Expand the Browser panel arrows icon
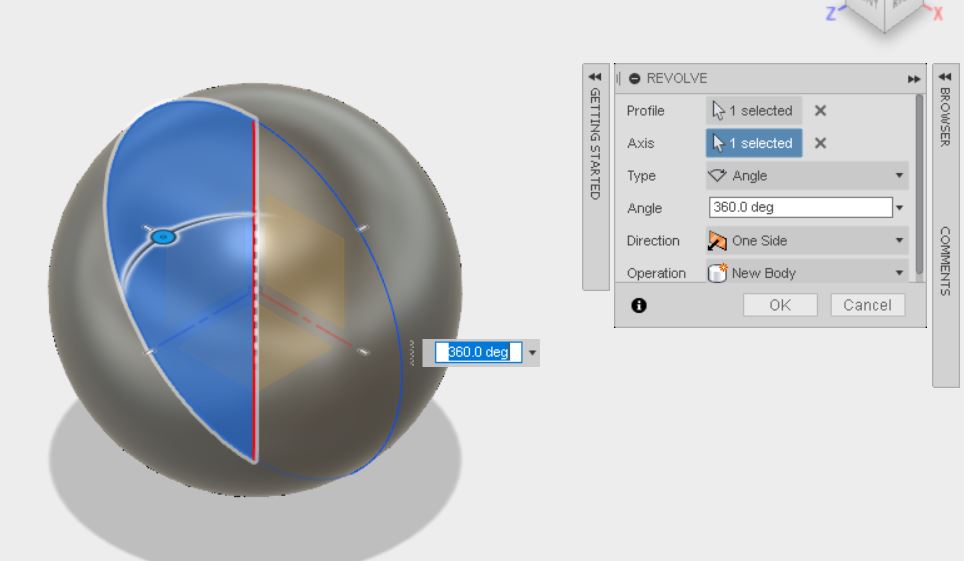964x561 pixels. pos(945,77)
